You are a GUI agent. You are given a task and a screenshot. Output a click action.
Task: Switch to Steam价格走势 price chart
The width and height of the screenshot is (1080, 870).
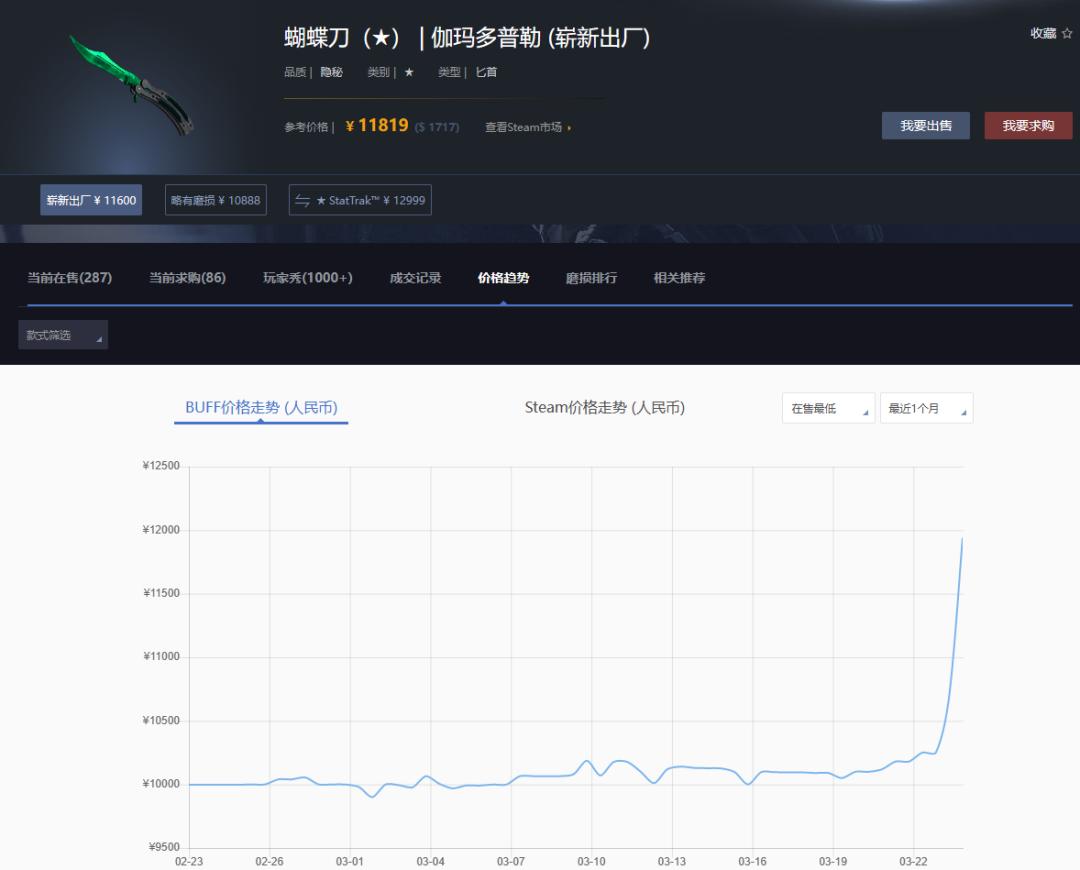tap(606, 407)
